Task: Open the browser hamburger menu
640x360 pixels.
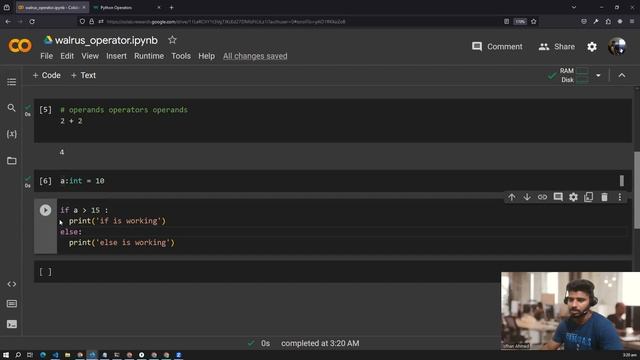Action: (x=632, y=21)
